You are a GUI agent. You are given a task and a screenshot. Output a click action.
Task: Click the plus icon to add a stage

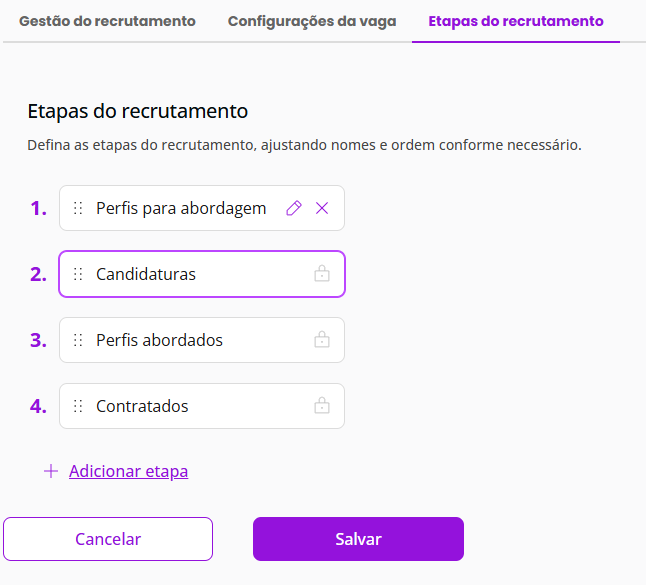tap(51, 471)
